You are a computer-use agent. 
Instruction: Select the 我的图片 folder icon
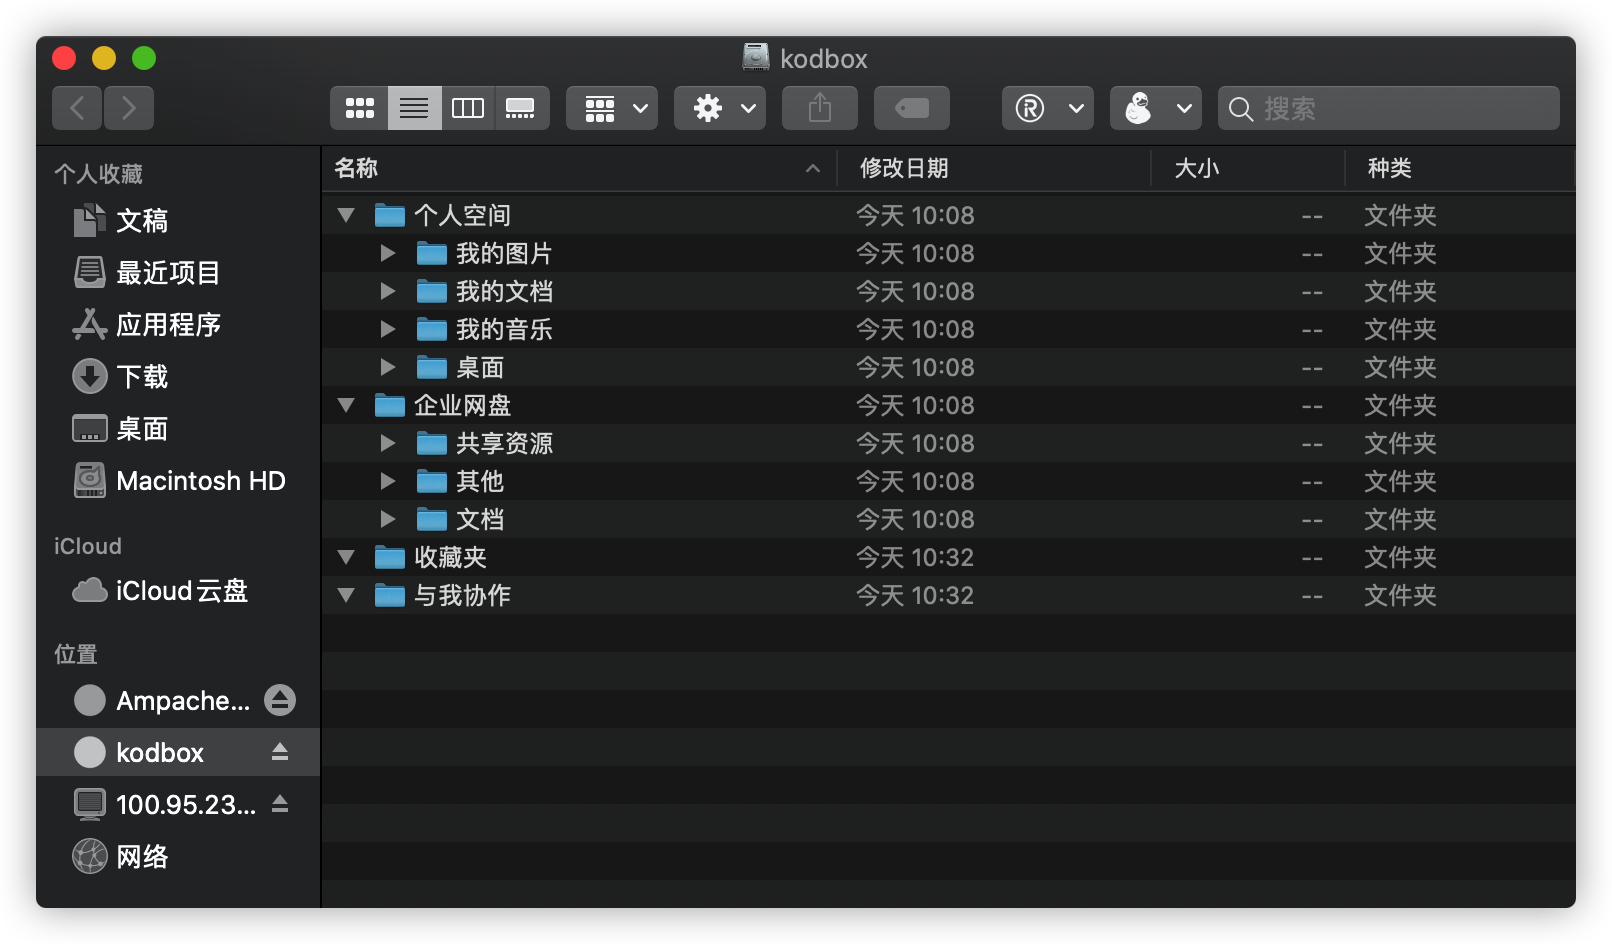coord(431,253)
